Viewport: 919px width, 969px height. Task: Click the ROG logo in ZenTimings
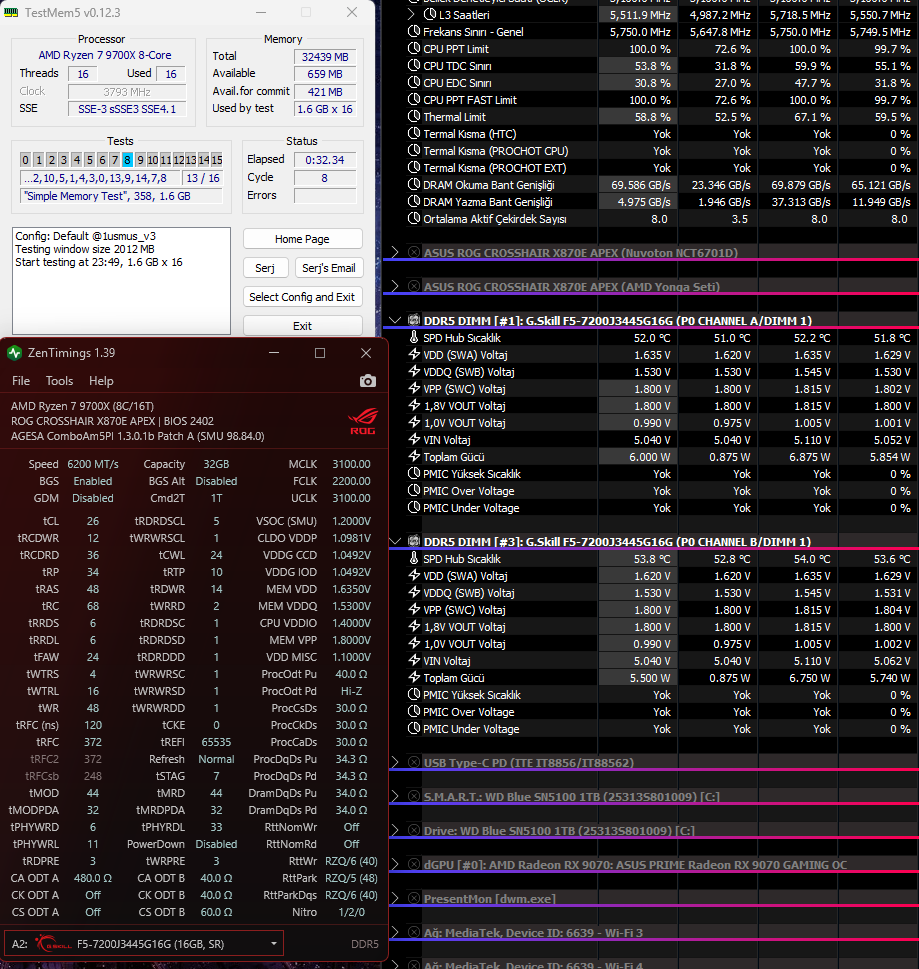[363, 421]
